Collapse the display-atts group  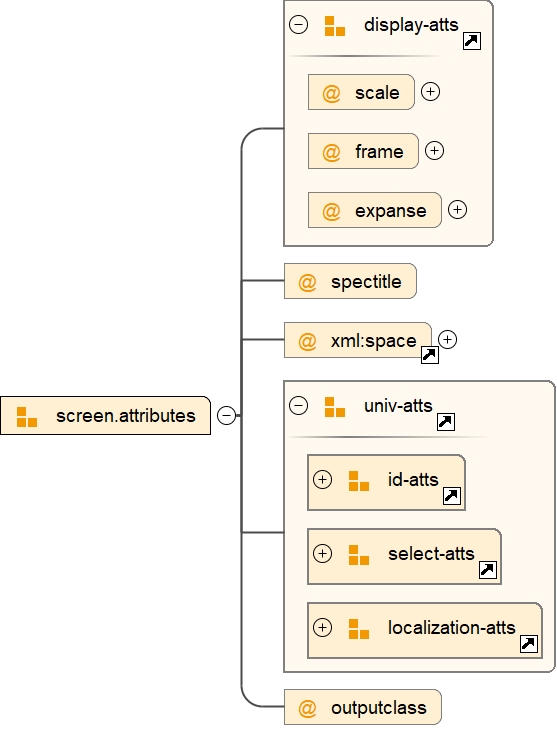pyautogui.click(x=299, y=24)
